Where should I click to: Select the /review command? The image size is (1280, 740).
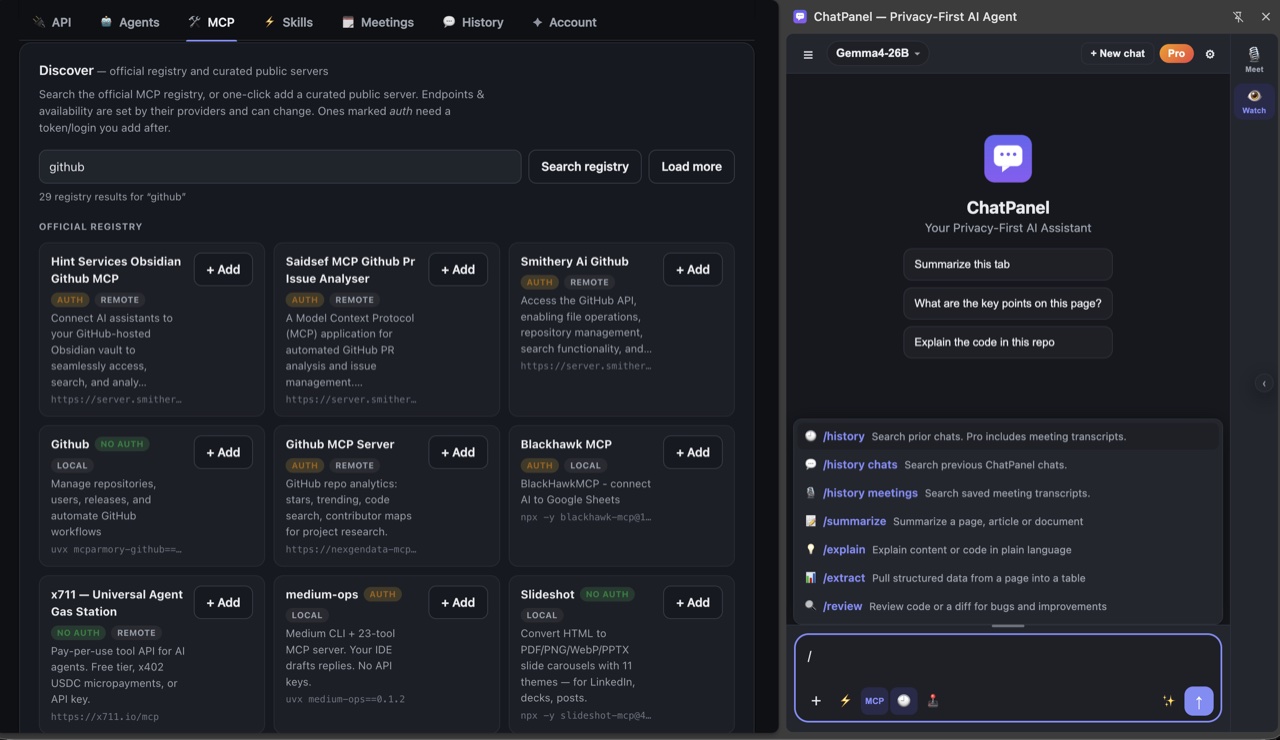pyautogui.click(x=1008, y=606)
